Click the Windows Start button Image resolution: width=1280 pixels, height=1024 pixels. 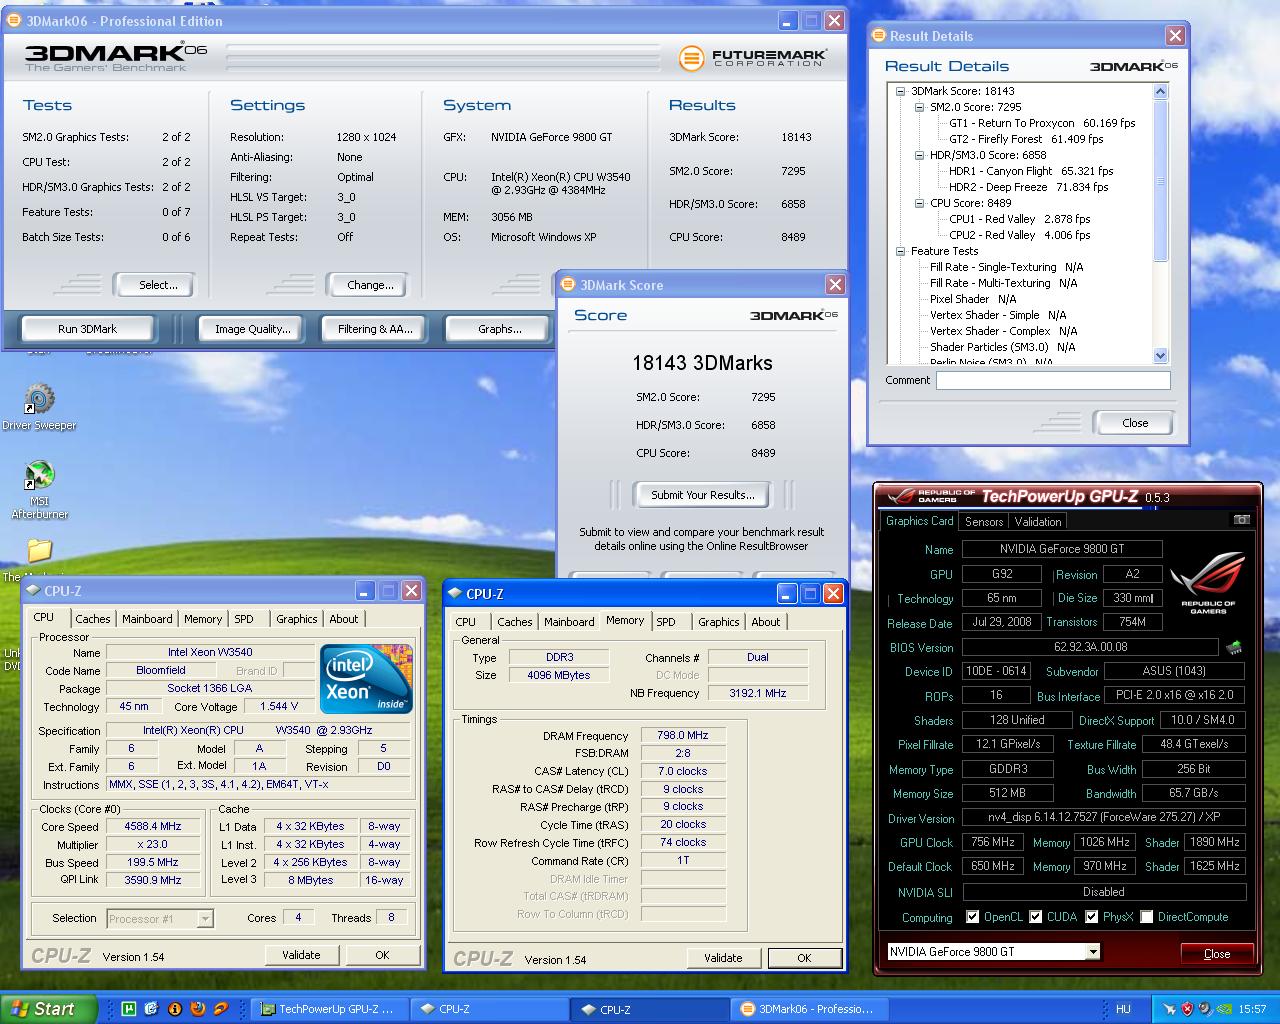(x=48, y=1009)
